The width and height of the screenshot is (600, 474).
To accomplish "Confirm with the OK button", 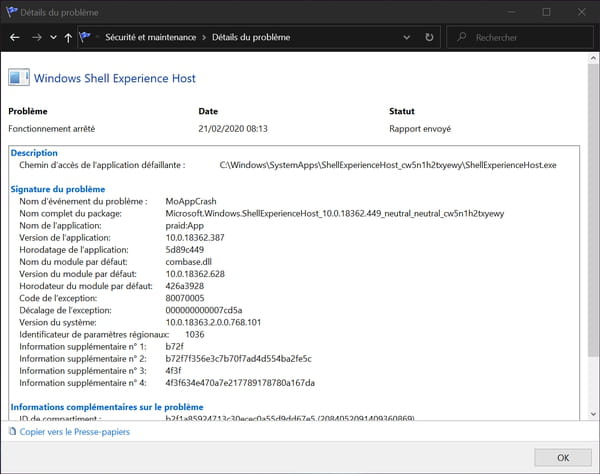I will point(563,458).
